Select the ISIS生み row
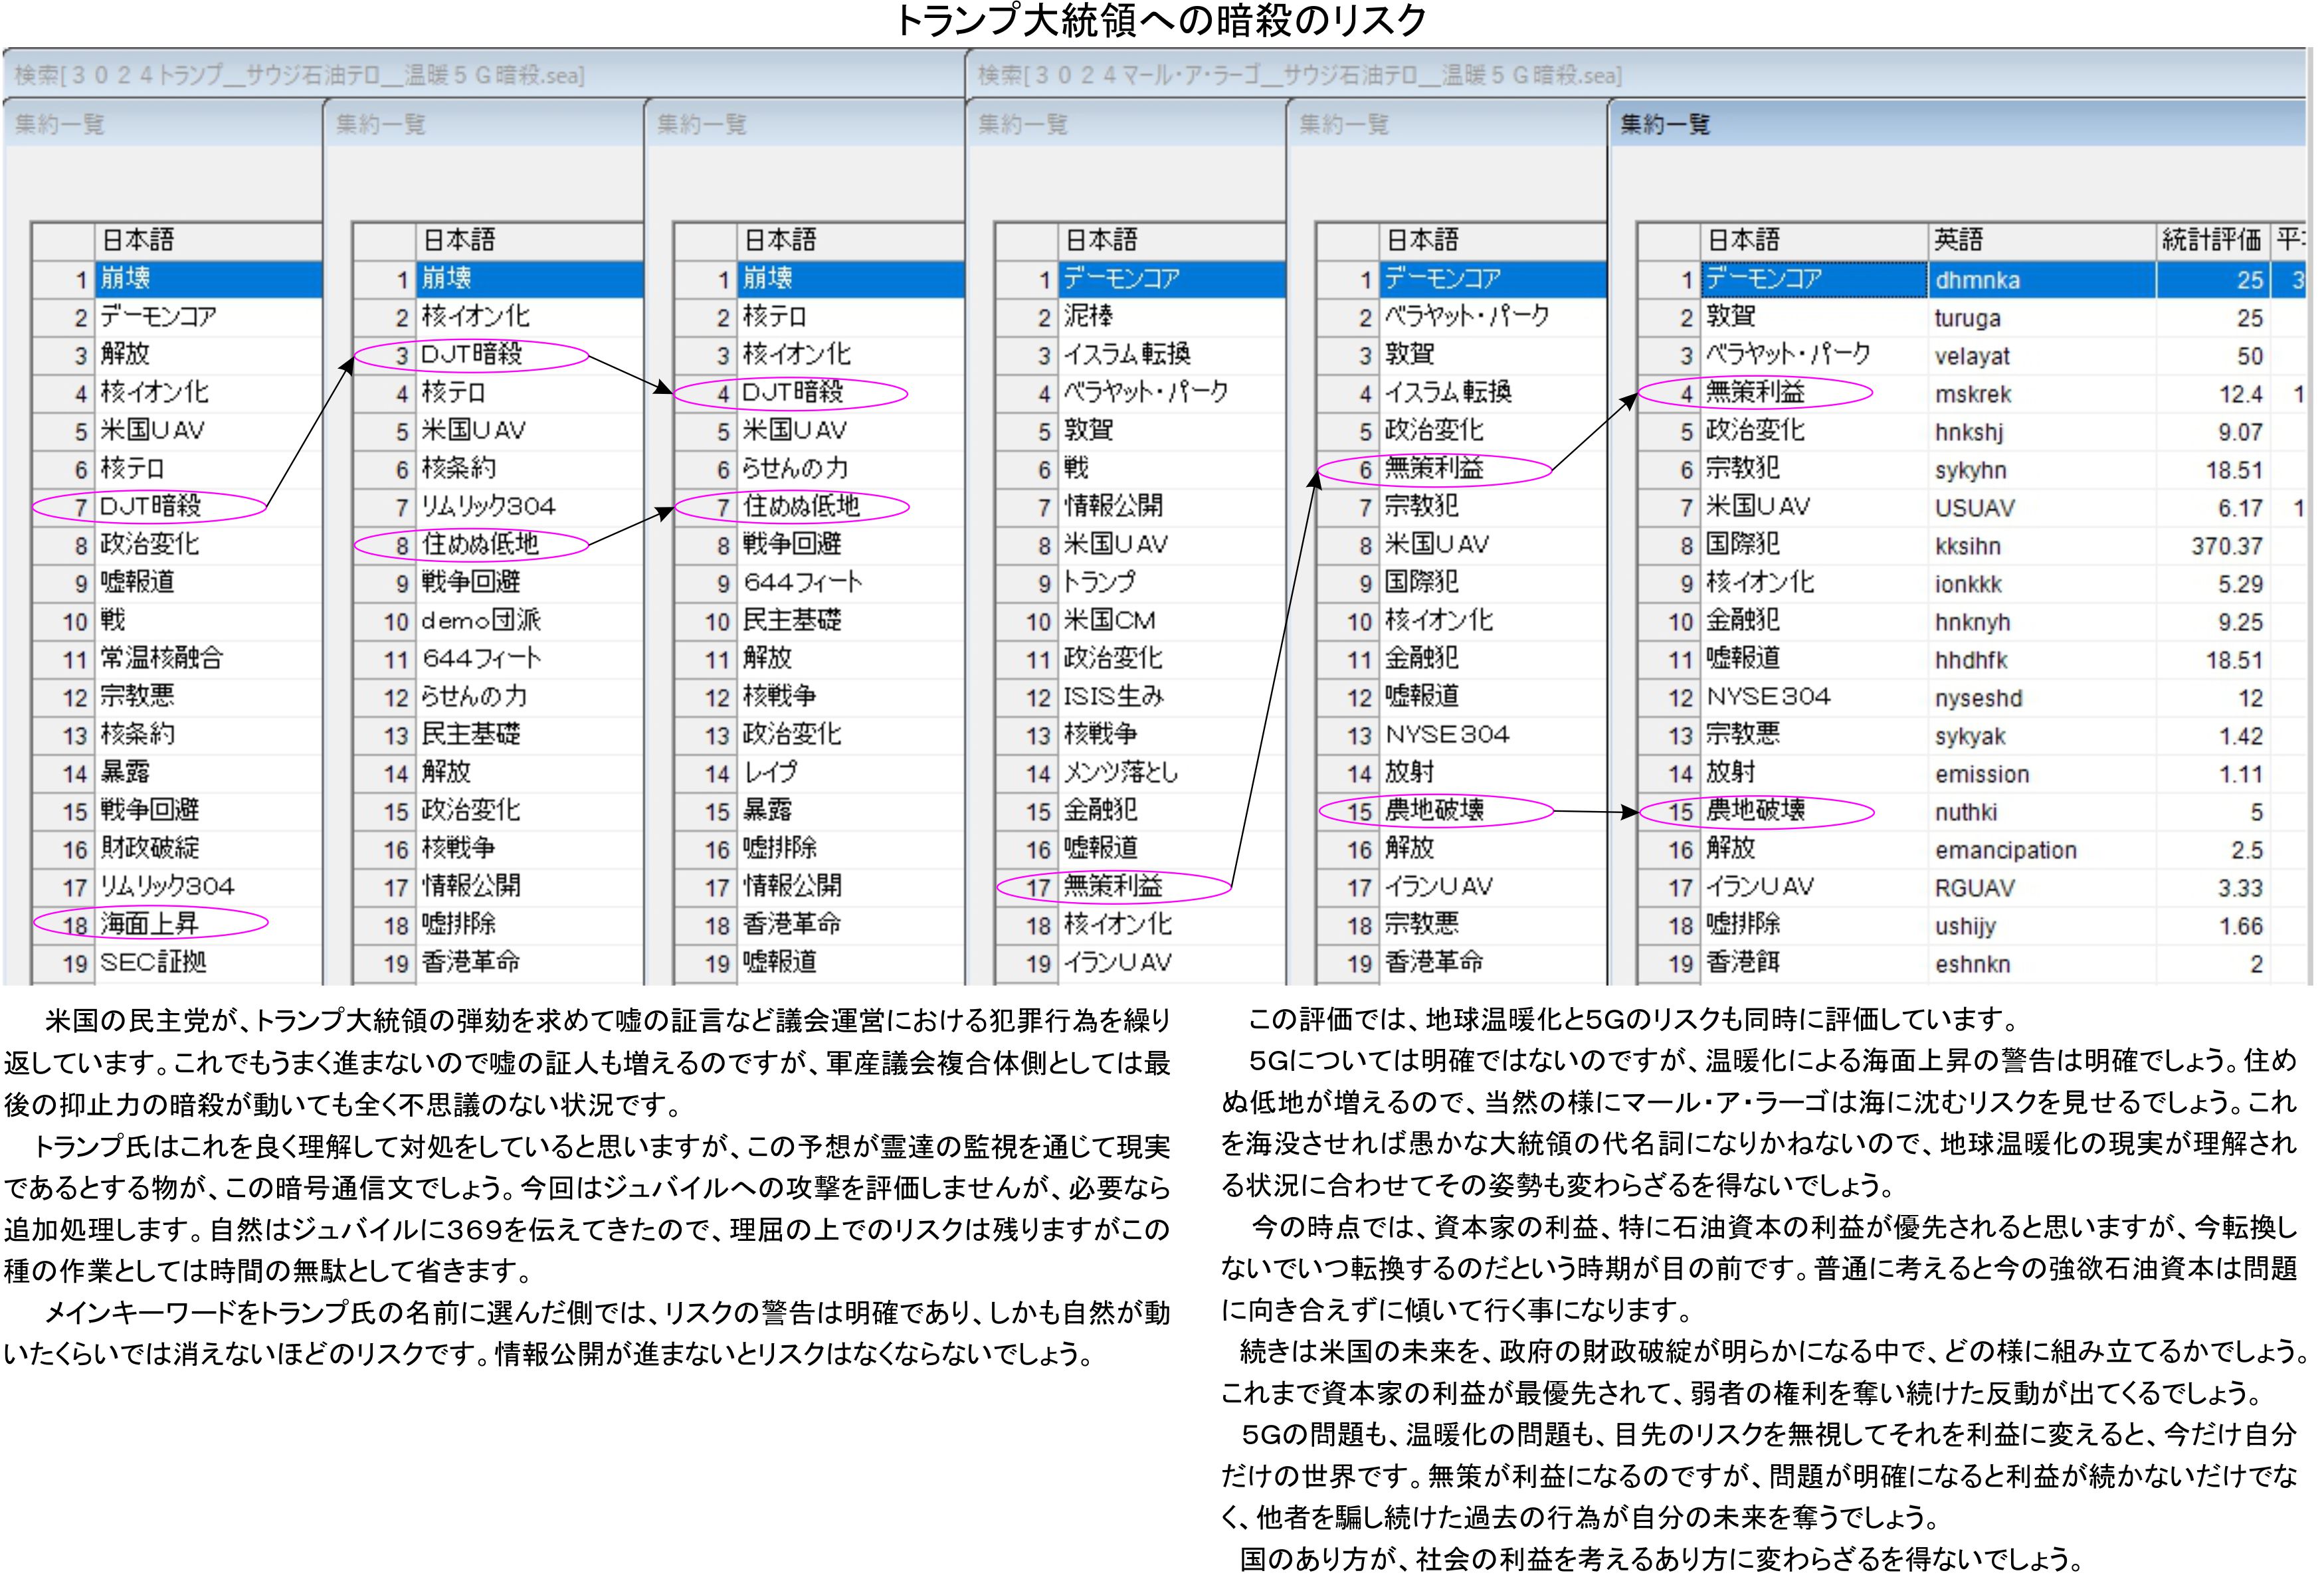 click(1113, 696)
